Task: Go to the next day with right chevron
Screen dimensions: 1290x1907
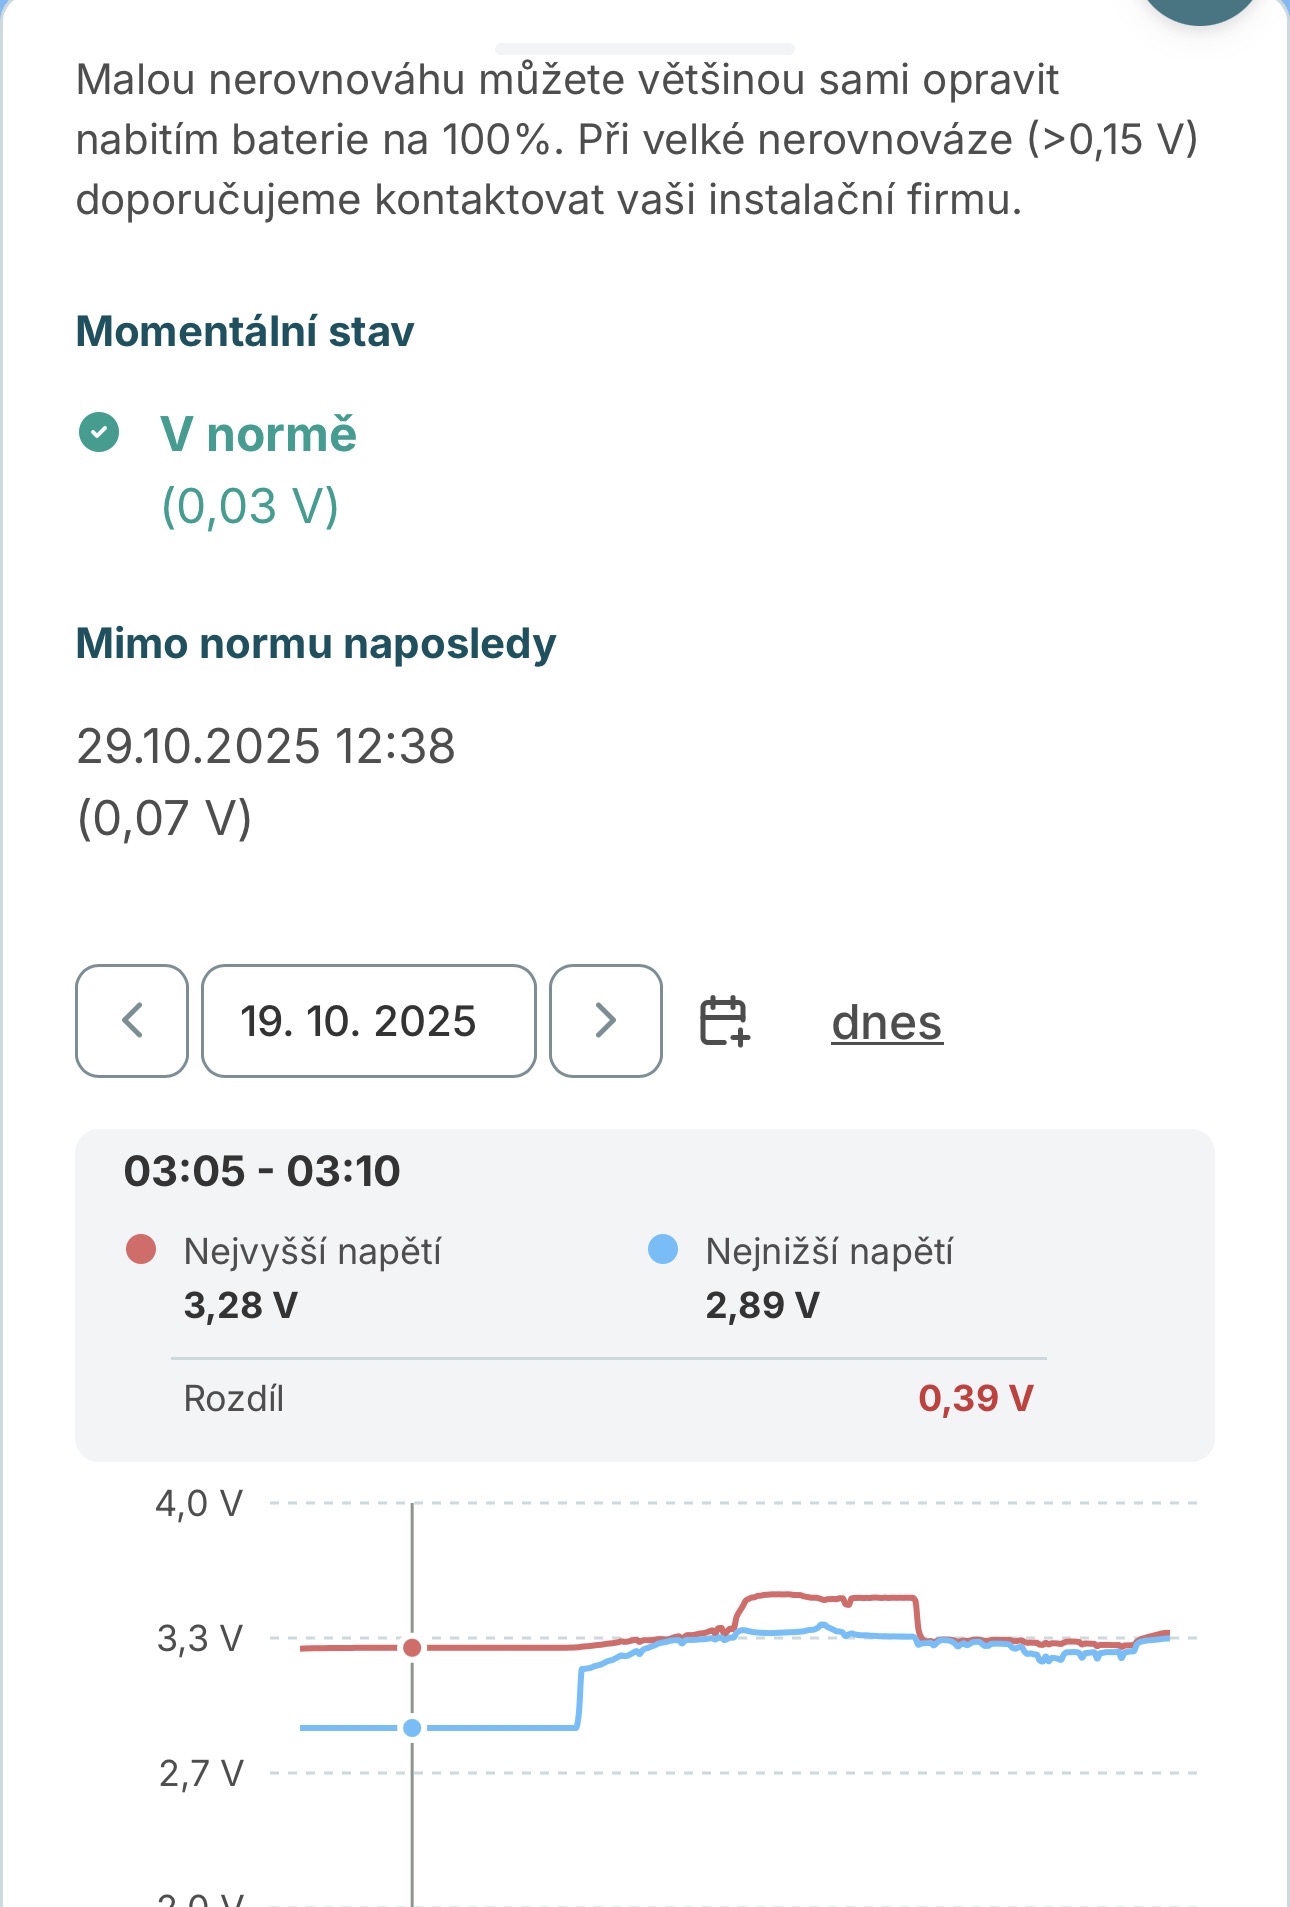Action: point(605,1021)
